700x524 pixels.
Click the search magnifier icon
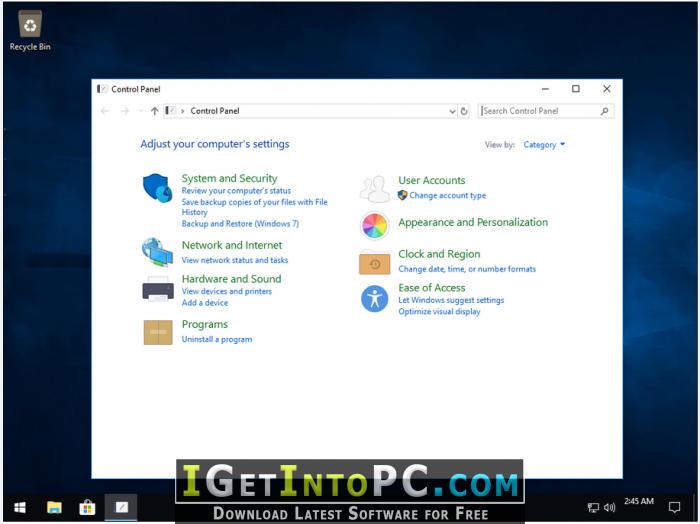[604, 111]
